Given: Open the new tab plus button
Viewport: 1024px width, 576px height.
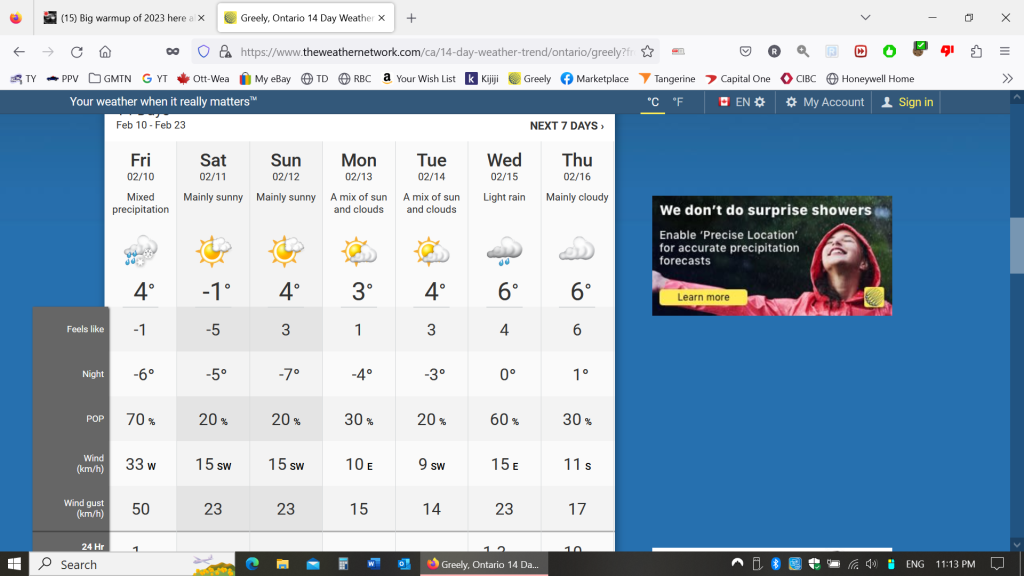Looking at the screenshot, I should [x=411, y=18].
